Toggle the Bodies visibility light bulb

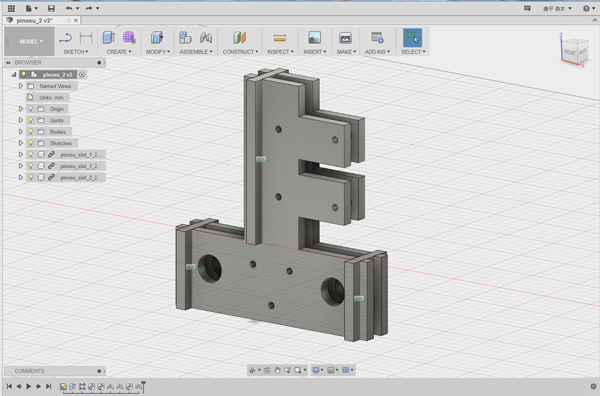[x=31, y=132]
